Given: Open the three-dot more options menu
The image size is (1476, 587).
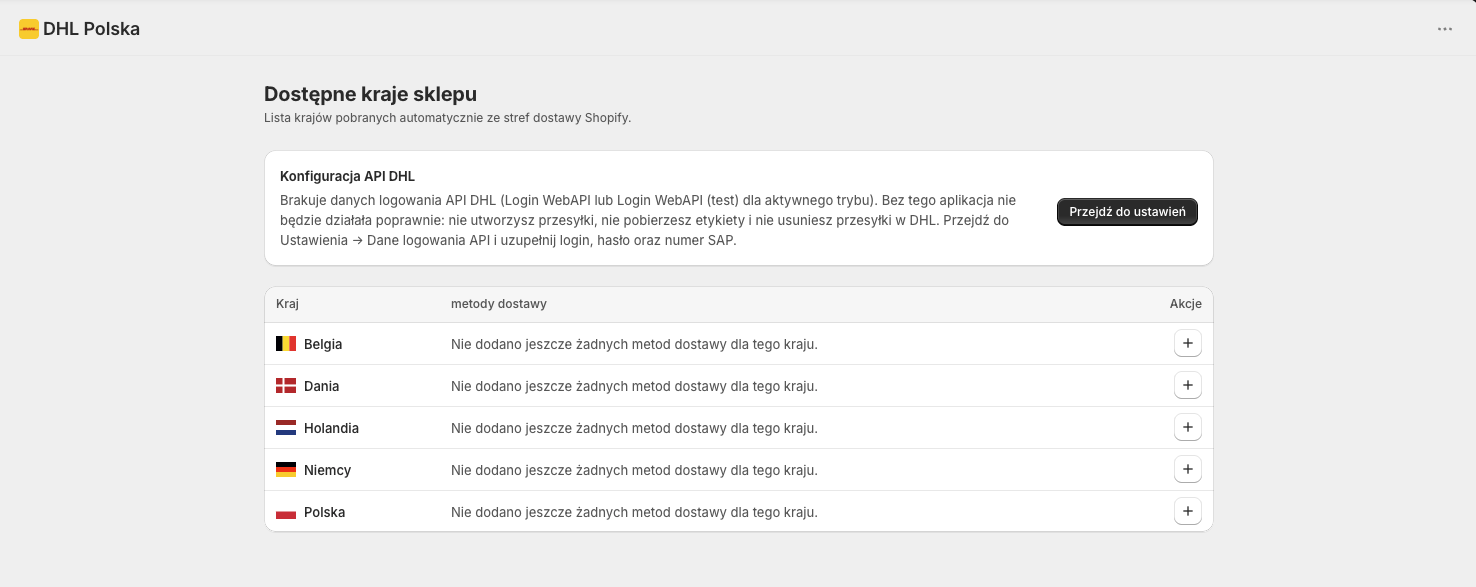Looking at the screenshot, I should (1445, 29).
